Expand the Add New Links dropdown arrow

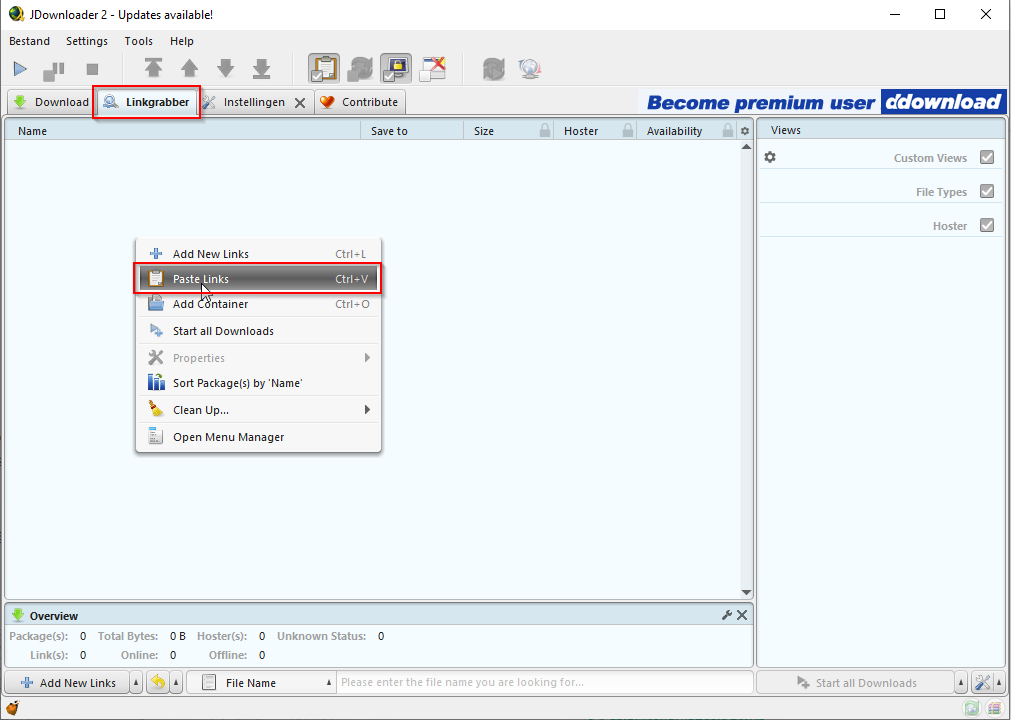pyautogui.click(x=136, y=683)
